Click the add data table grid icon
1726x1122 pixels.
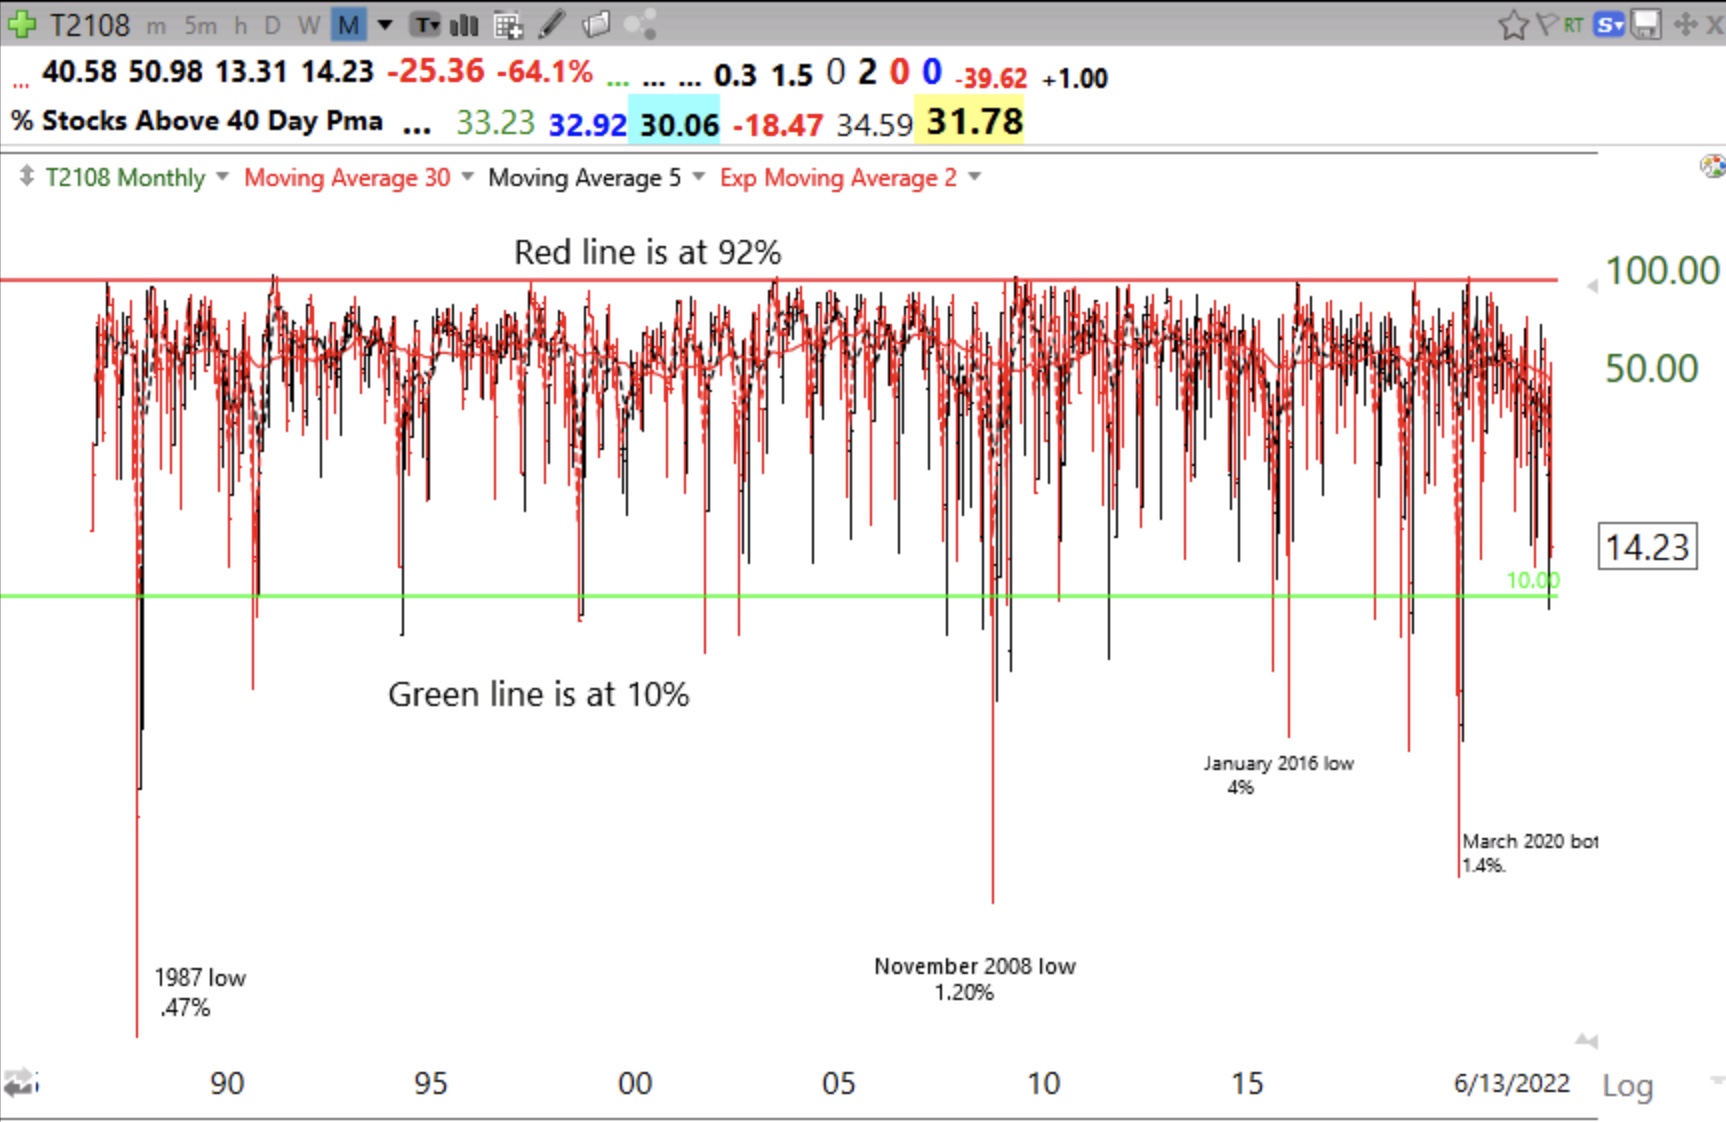pos(508,25)
